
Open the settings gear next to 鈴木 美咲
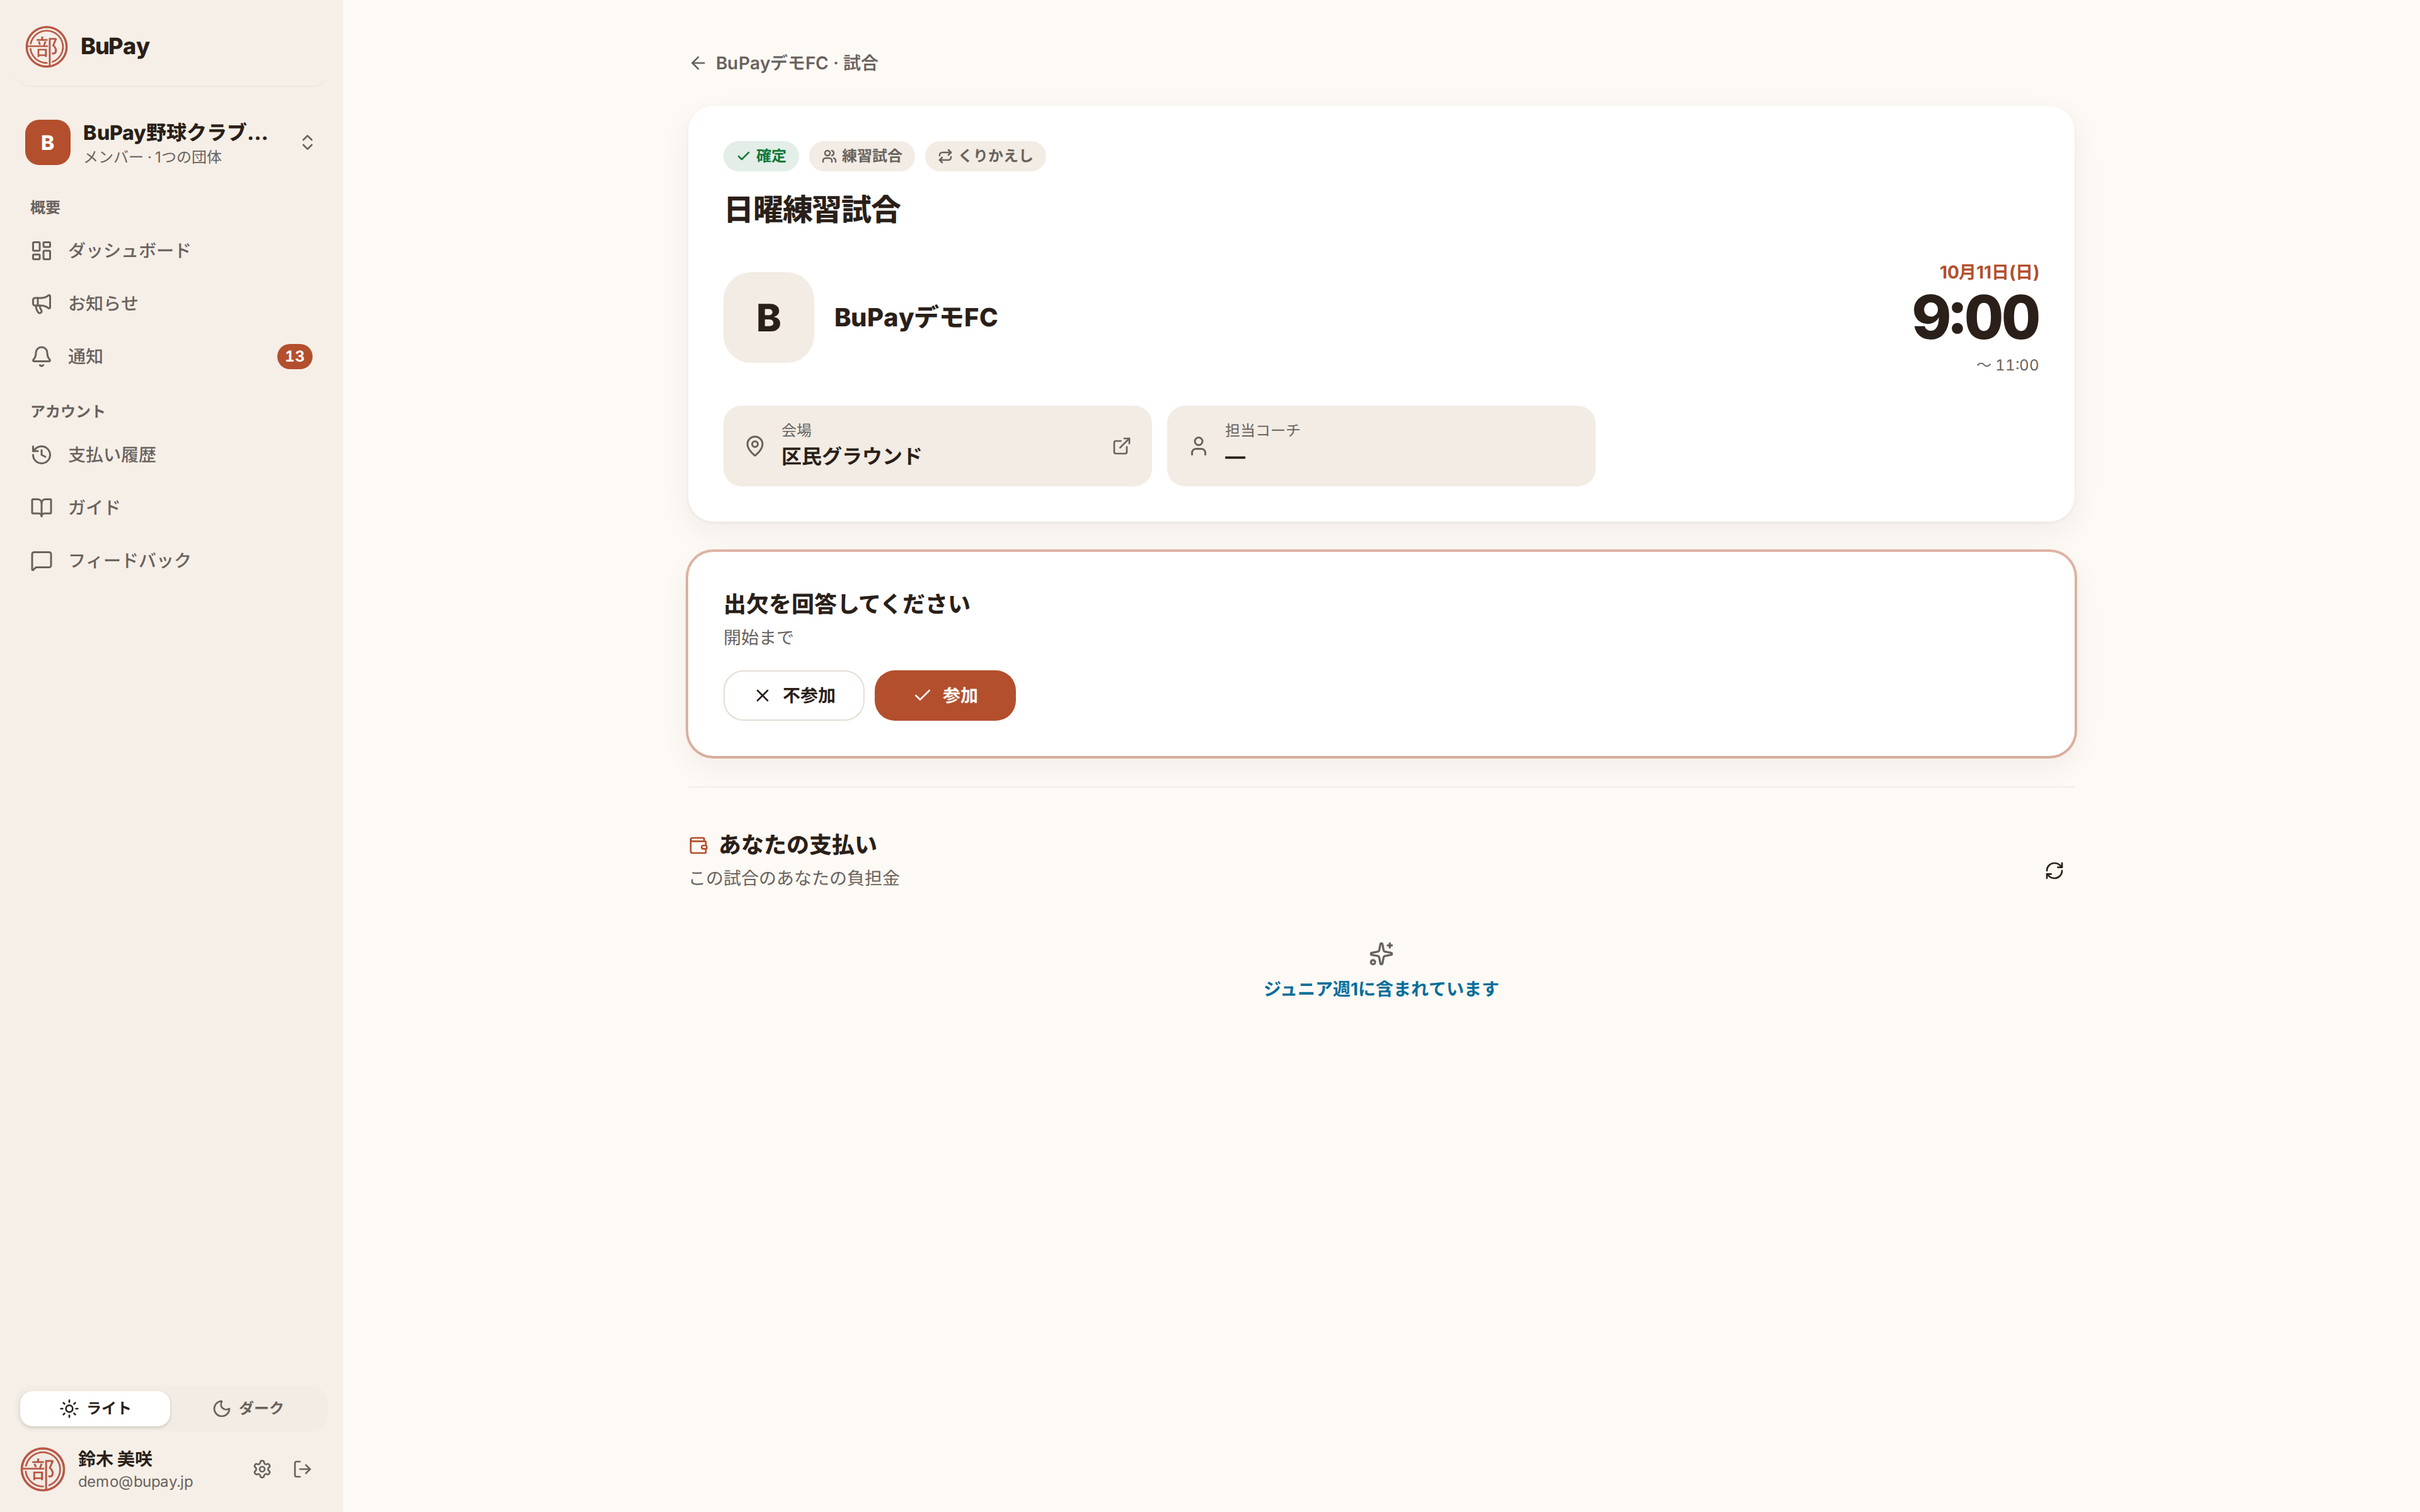[x=262, y=1469]
